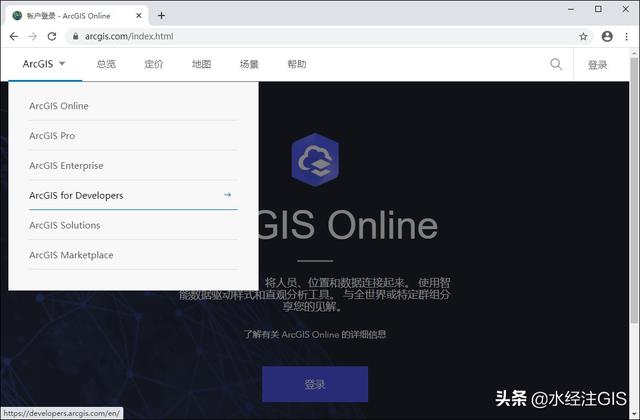Click 登录 in the top navigation bar
The image size is (640, 420).
598,64
